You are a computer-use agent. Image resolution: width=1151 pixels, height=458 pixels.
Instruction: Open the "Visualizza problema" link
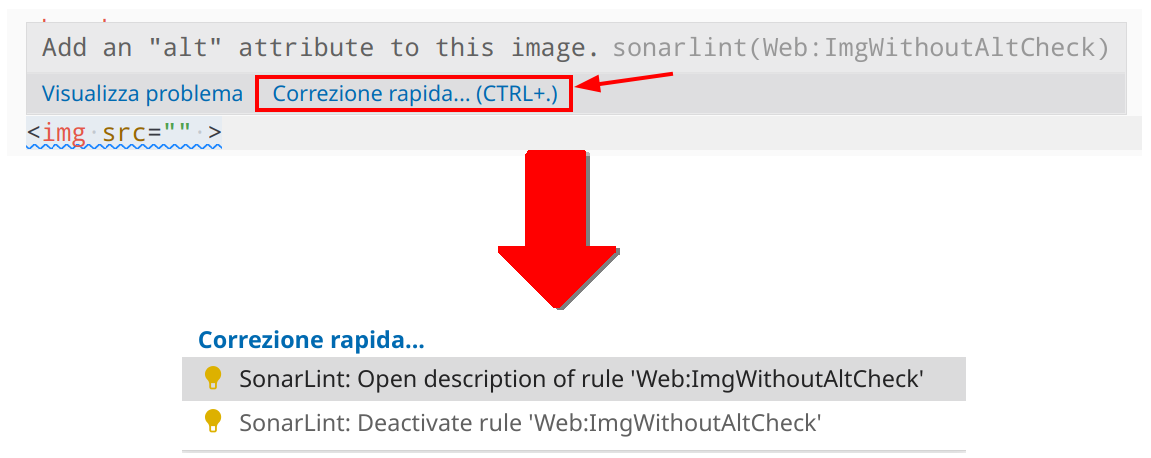(x=142, y=94)
